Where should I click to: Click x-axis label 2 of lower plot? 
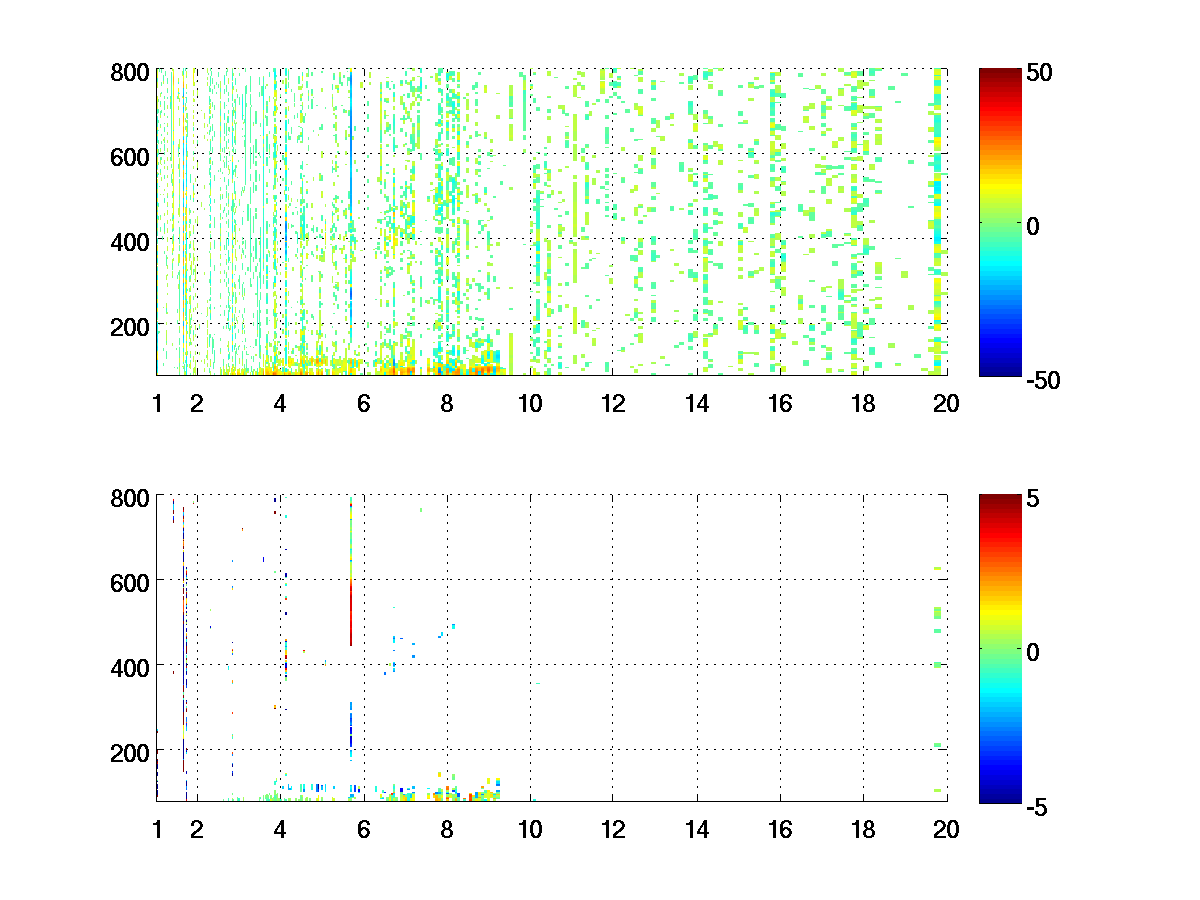point(197,829)
